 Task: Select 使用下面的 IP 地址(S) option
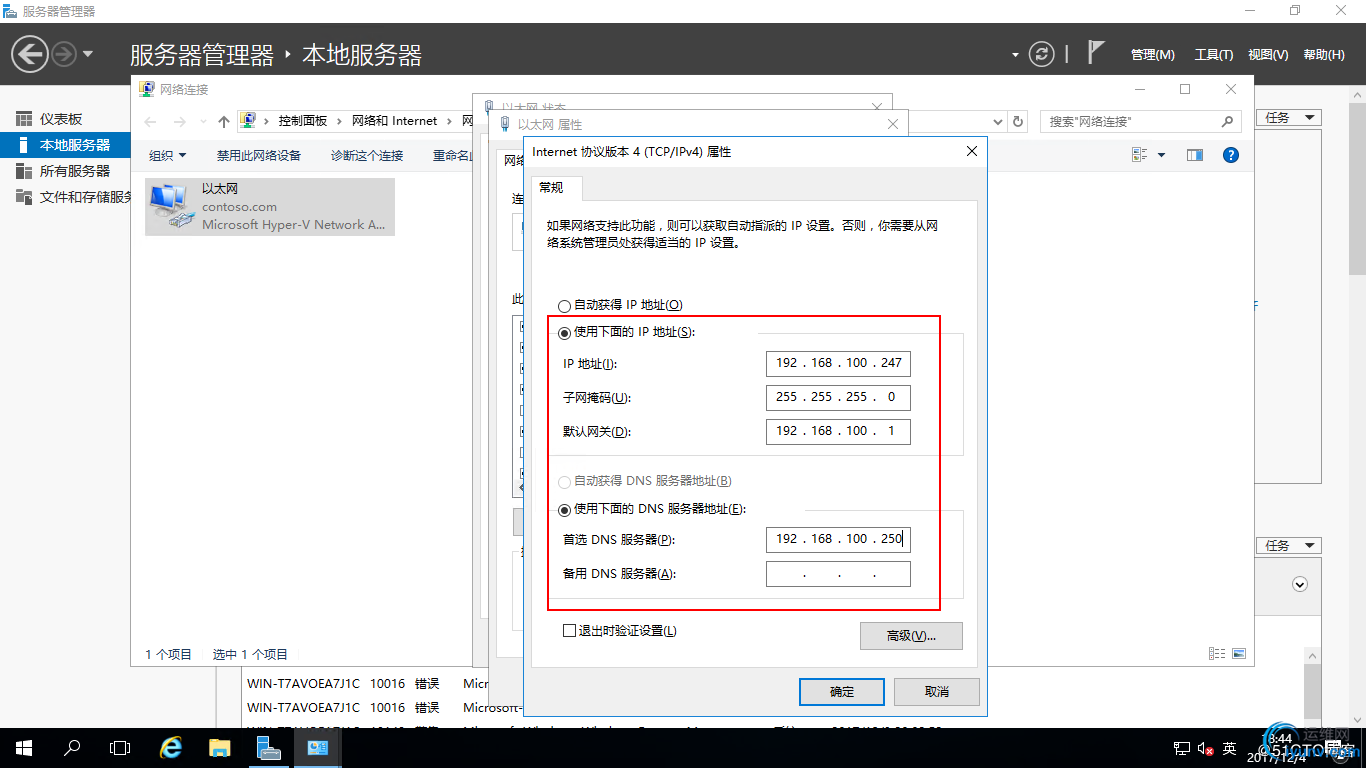coord(564,333)
